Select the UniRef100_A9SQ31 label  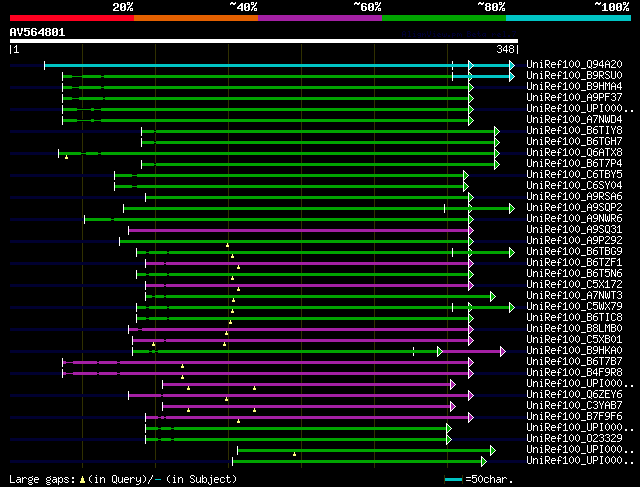click(574, 230)
